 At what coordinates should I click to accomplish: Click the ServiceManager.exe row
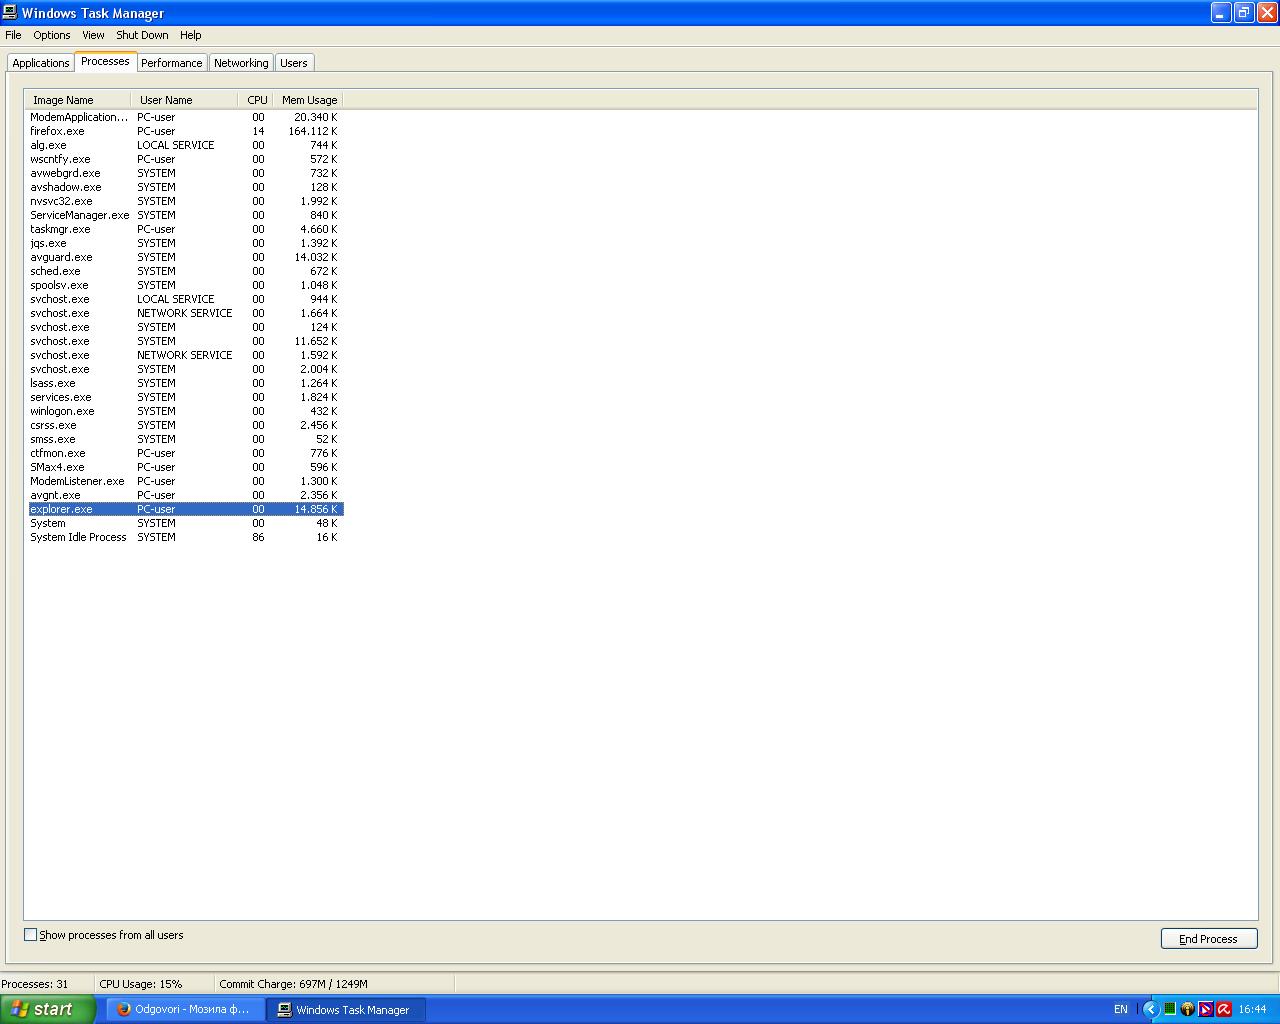tap(185, 215)
